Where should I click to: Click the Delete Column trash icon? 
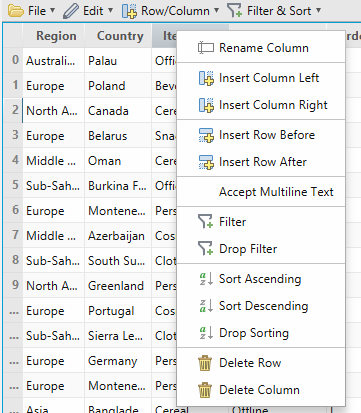(x=205, y=390)
